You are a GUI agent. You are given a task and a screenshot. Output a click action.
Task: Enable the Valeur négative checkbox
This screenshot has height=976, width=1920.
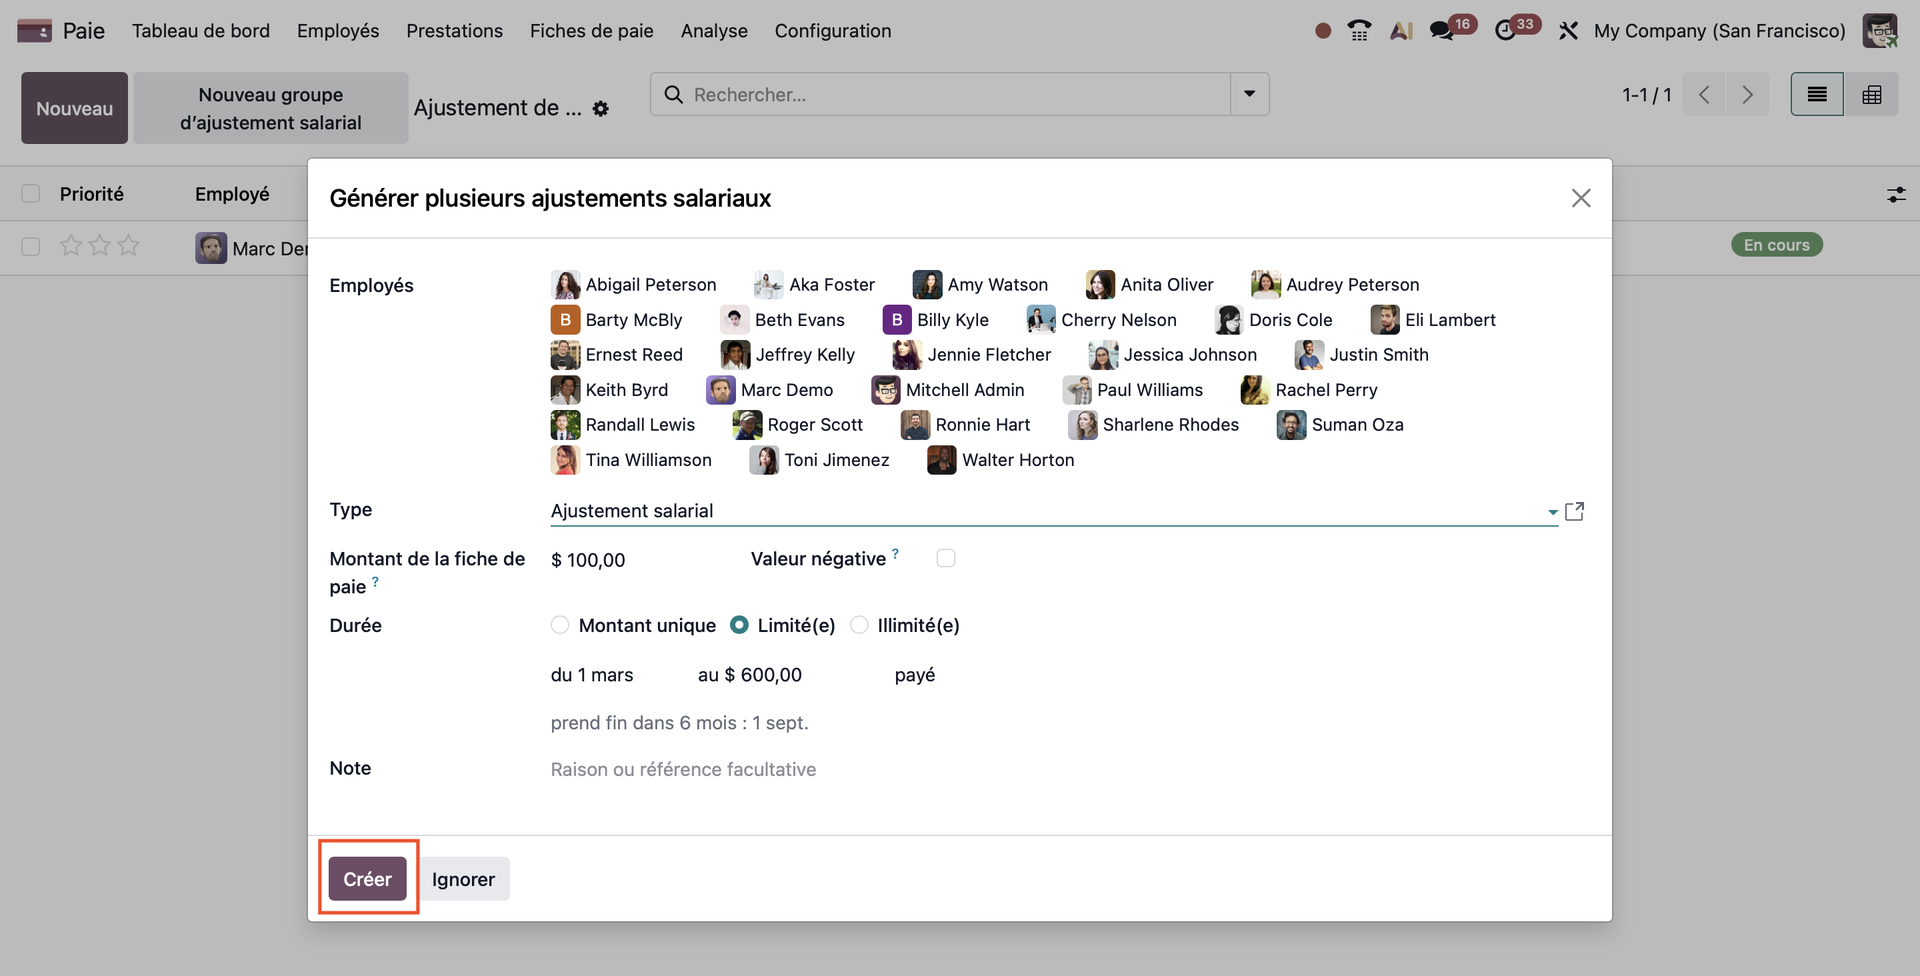(x=945, y=558)
